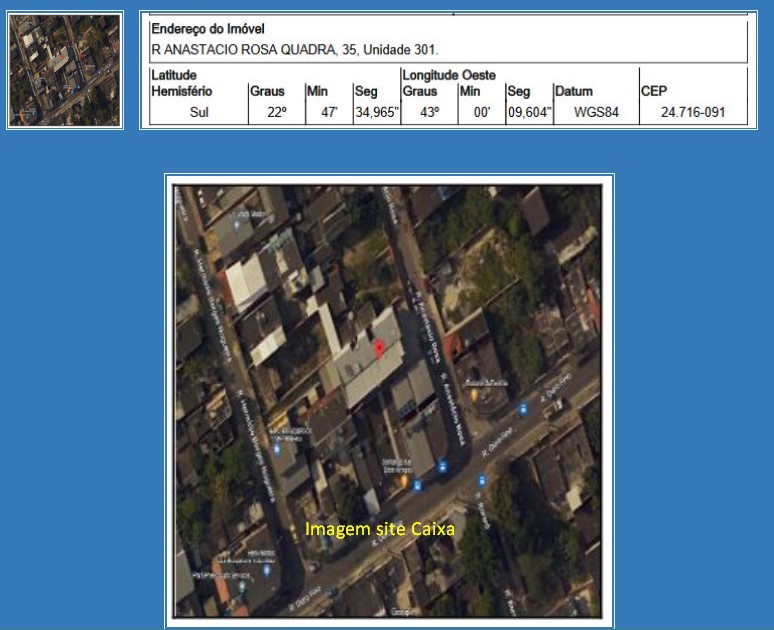Select the orange place marker above 'Imagem site Caixa'
Viewport: 774px width, 630px height.
[404, 480]
